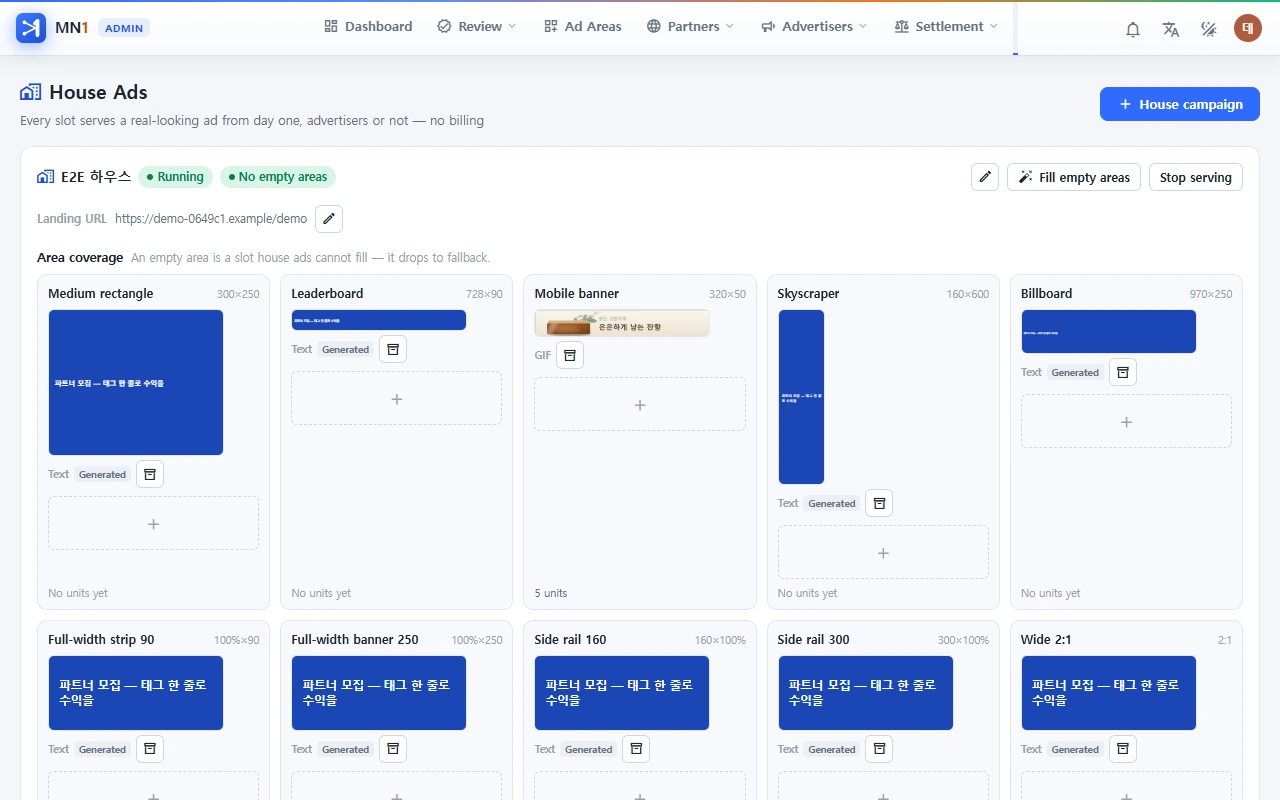Image resolution: width=1280 pixels, height=800 pixels.
Task: Click the No empty areas badge
Action: [x=278, y=177]
